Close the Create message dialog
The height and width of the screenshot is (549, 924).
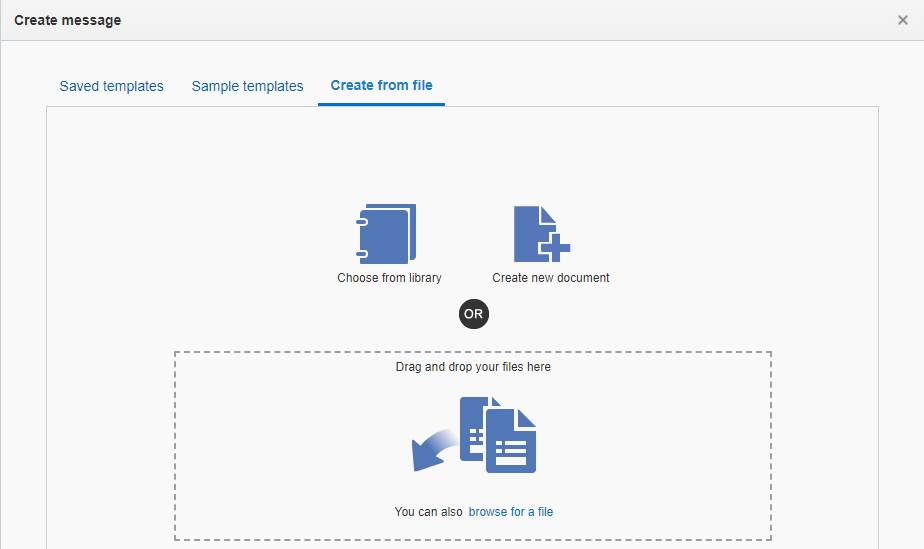click(x=902, y=20)
